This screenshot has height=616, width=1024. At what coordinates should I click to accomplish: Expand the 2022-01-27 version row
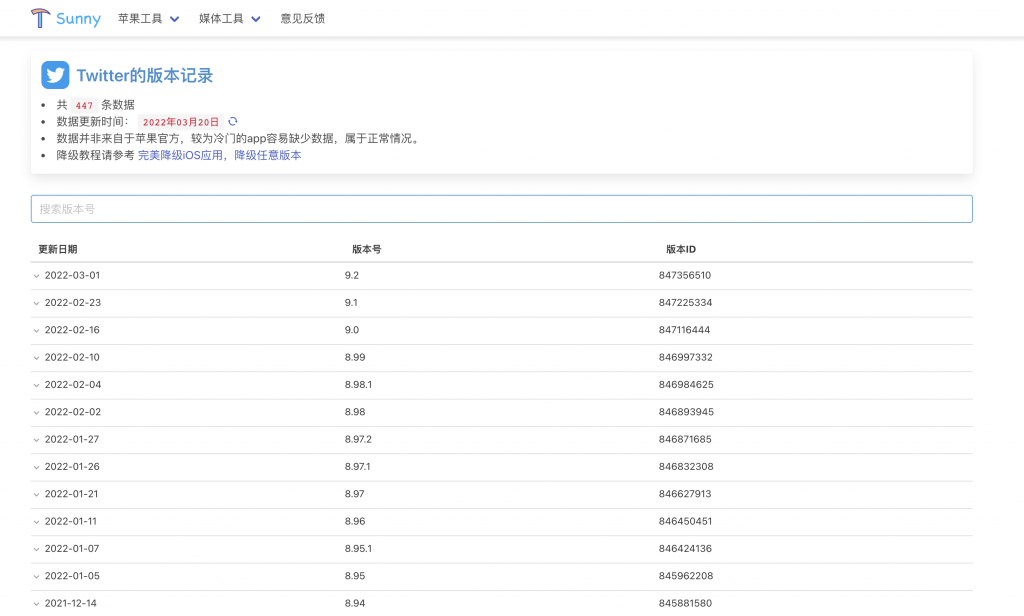(x=37, y=441)
